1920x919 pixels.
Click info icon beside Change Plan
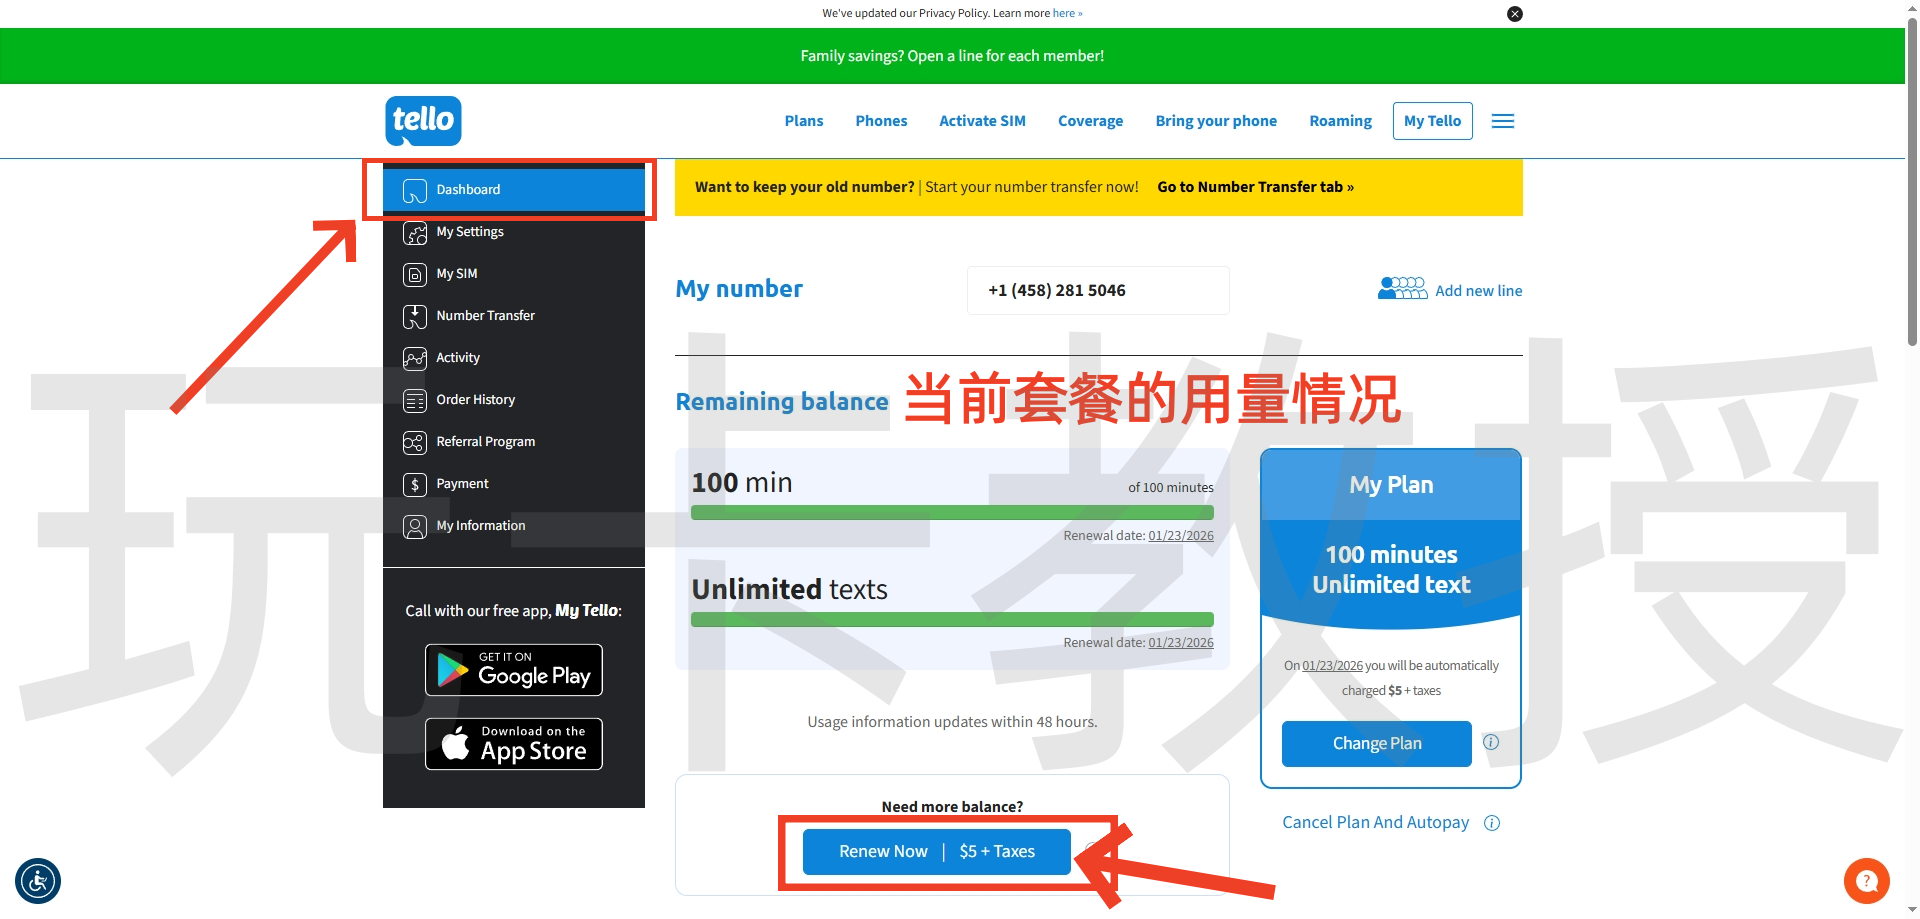coord(1490,742)
